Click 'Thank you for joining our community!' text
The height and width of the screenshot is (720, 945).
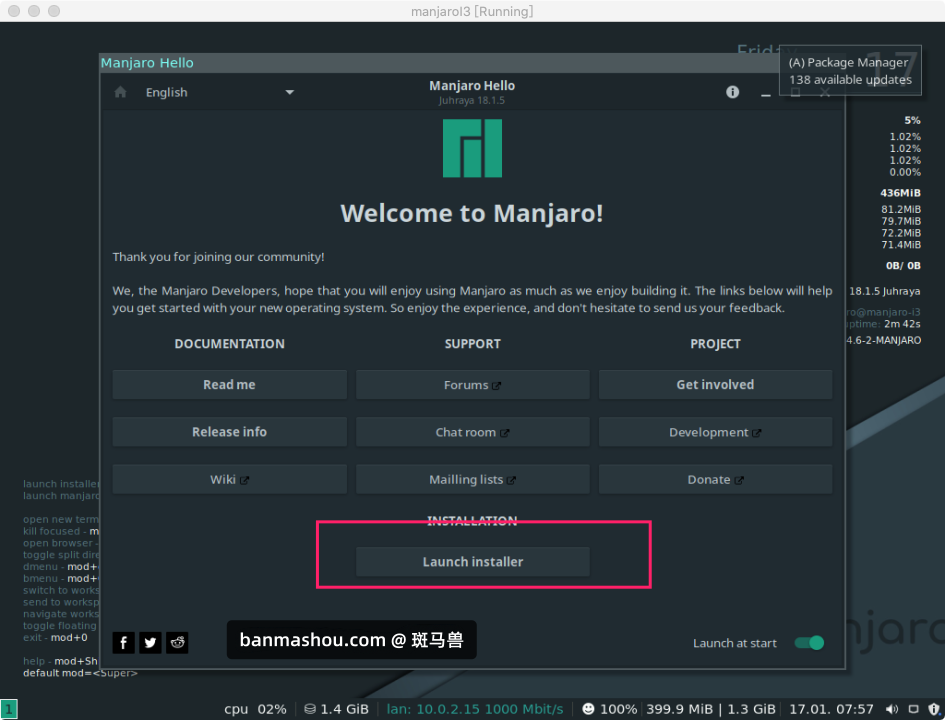(x=218, y=257)
